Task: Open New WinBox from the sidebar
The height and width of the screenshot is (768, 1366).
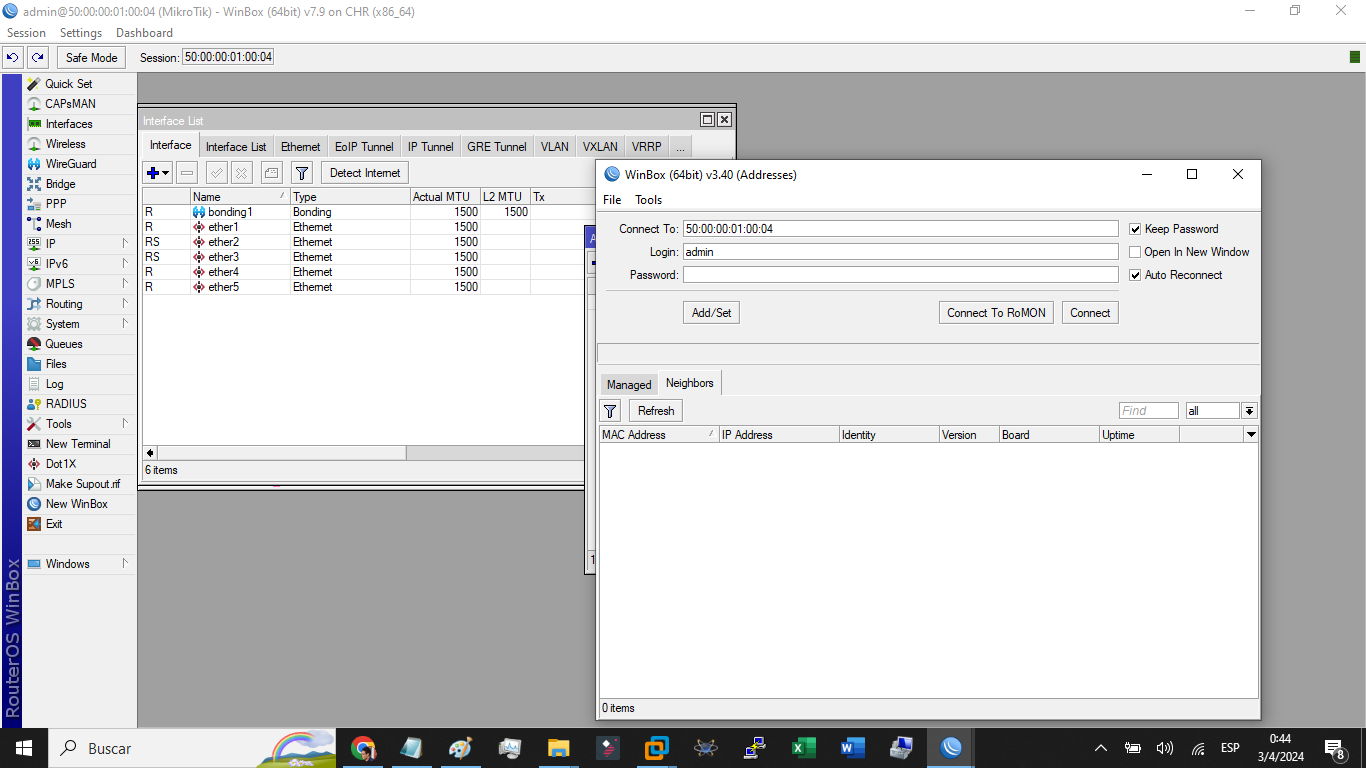Action: coord(76,504)
